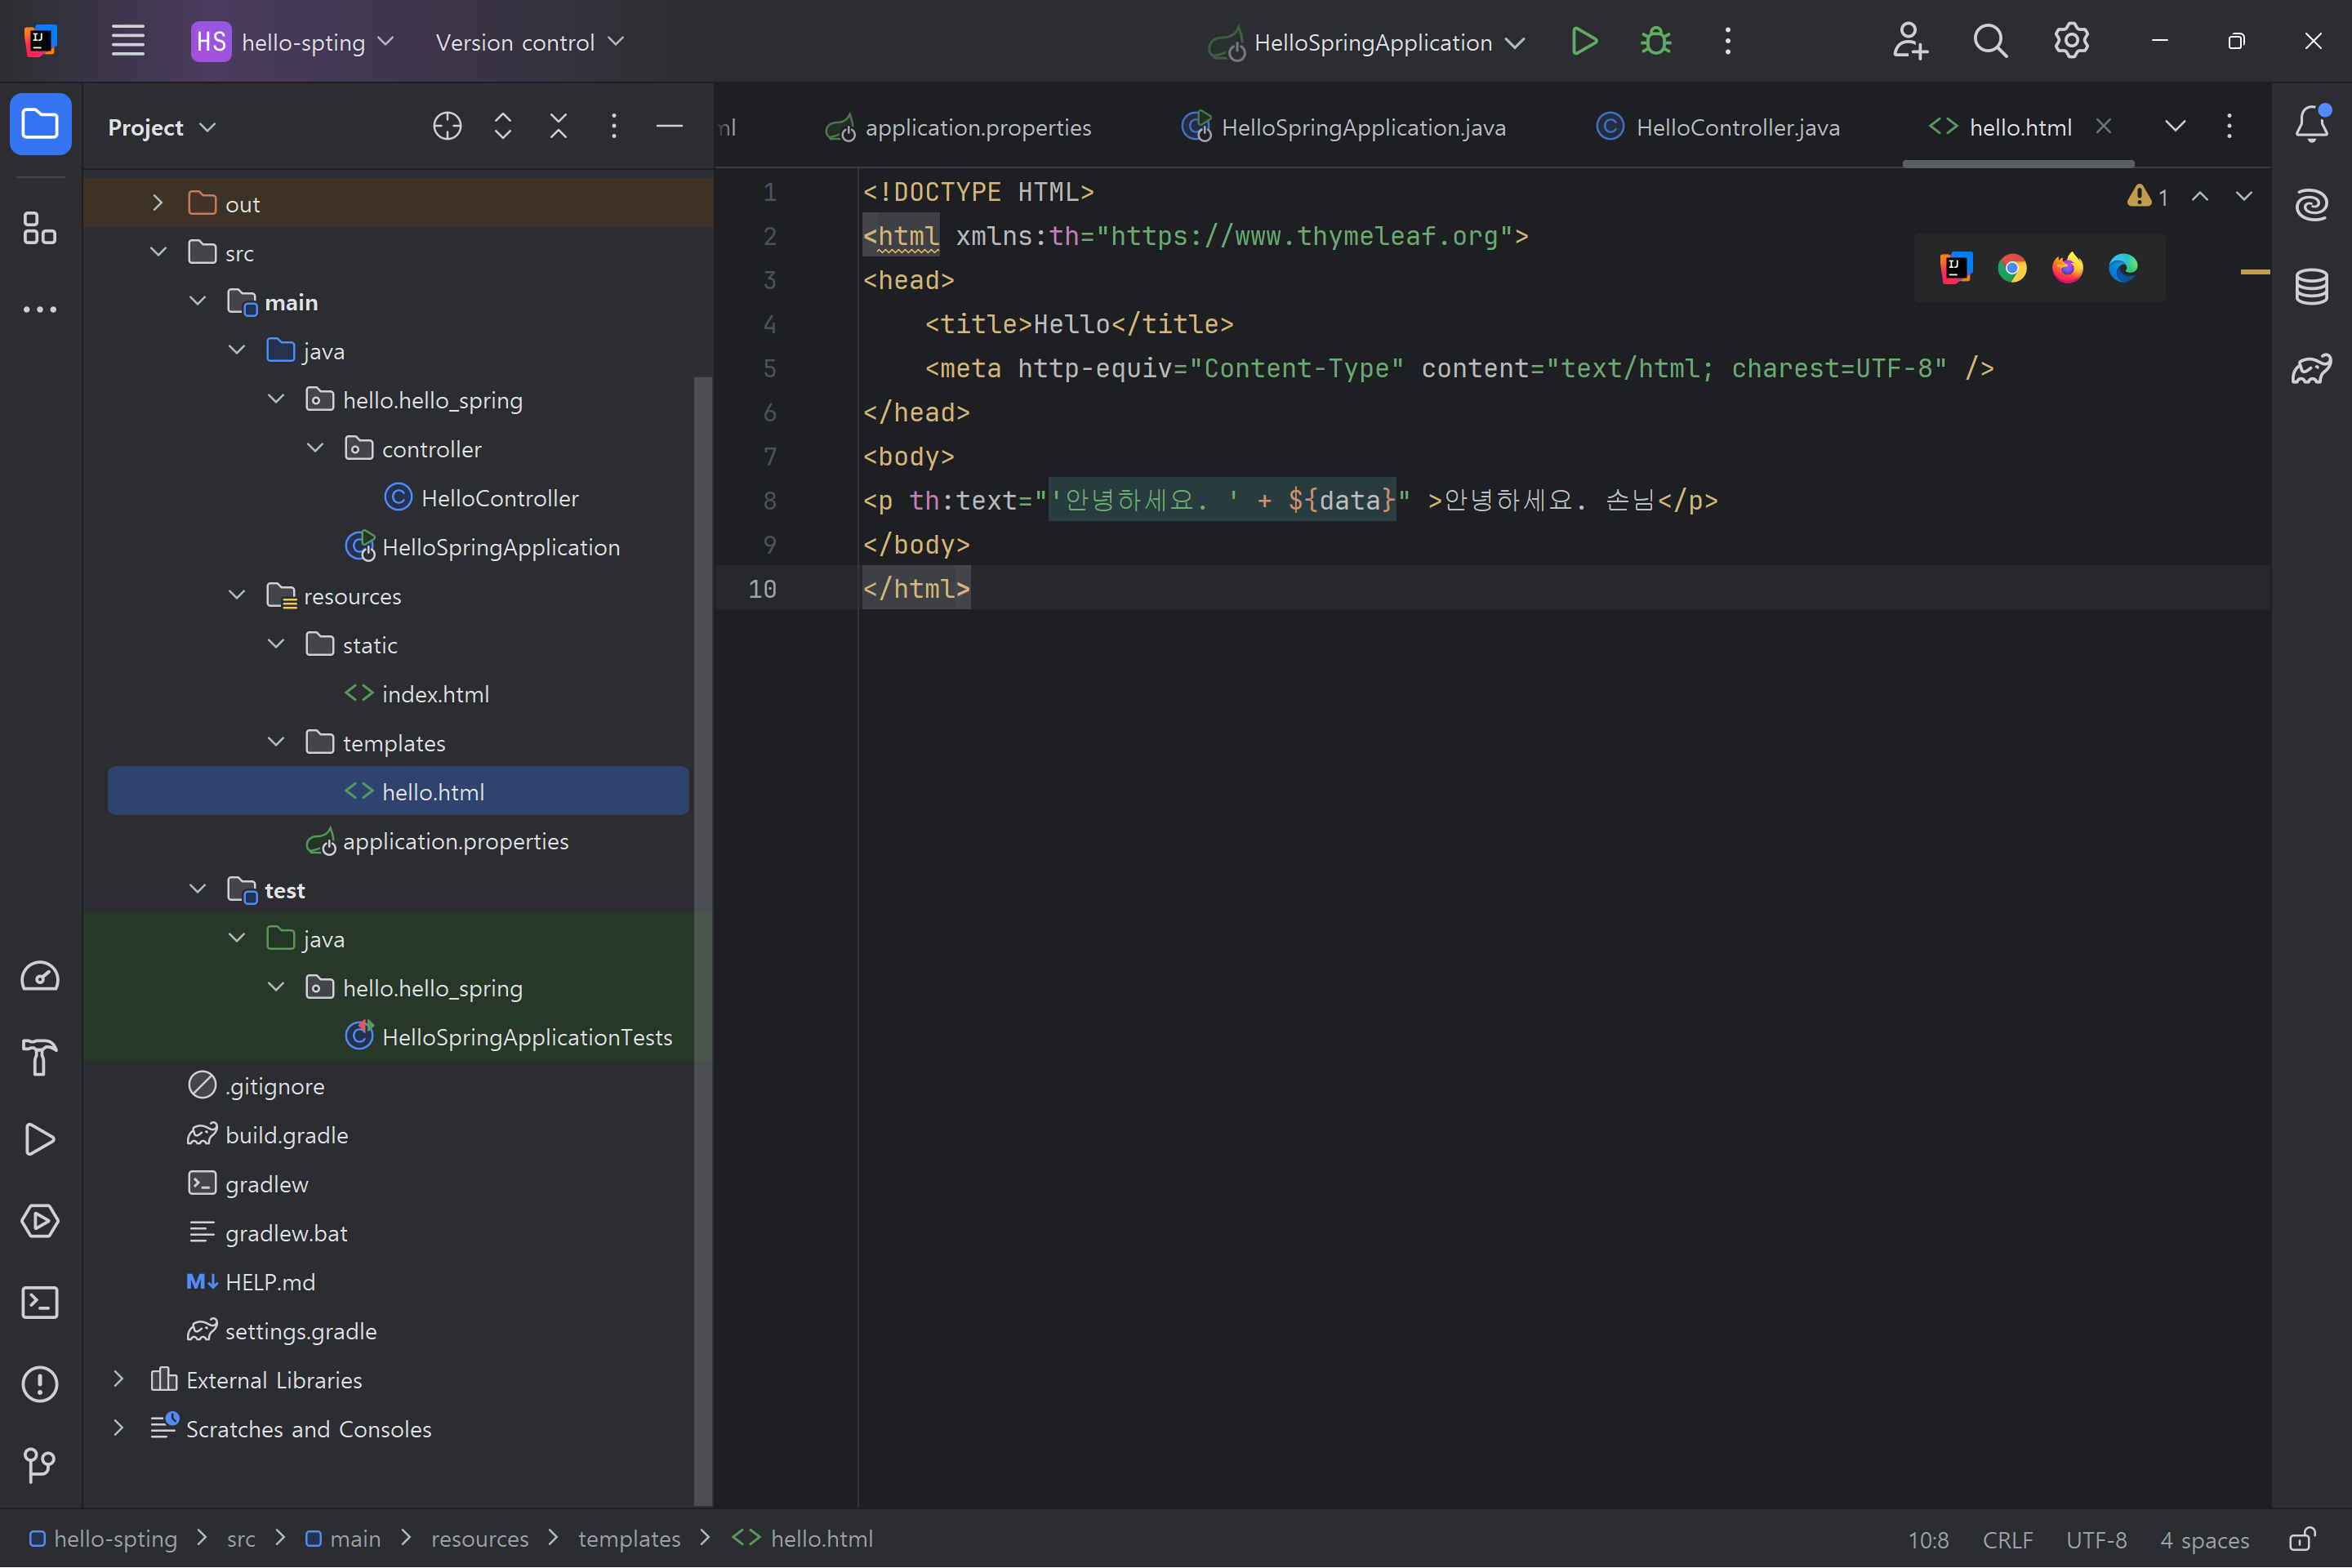Open the HelloSpringApplication run configuration dropdown
This screenshot has height=1568, width=2352.
pos(1367,42)
